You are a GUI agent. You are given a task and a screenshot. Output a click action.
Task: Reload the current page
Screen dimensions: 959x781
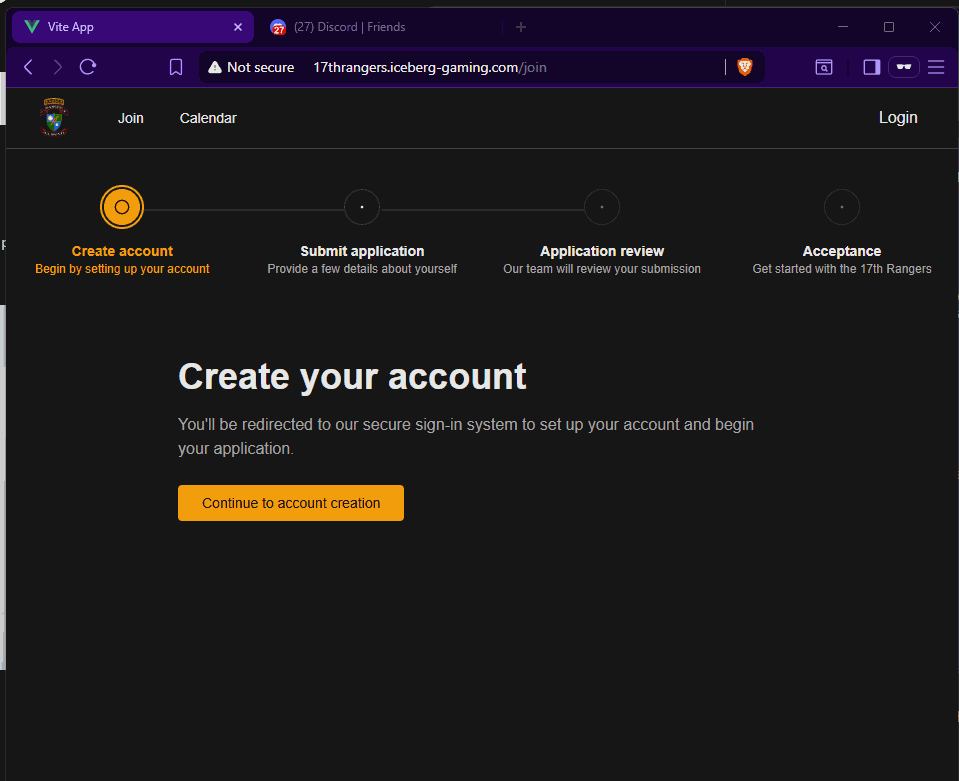pos(88,67)
